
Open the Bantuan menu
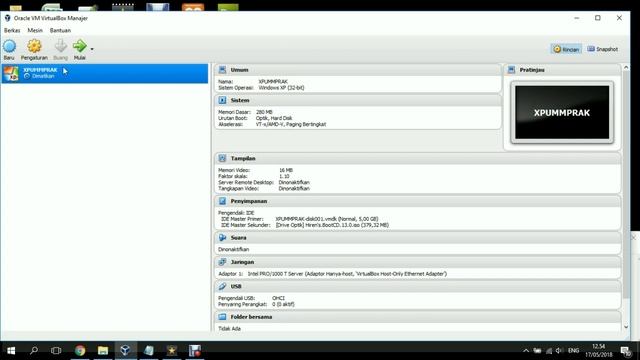60,30
